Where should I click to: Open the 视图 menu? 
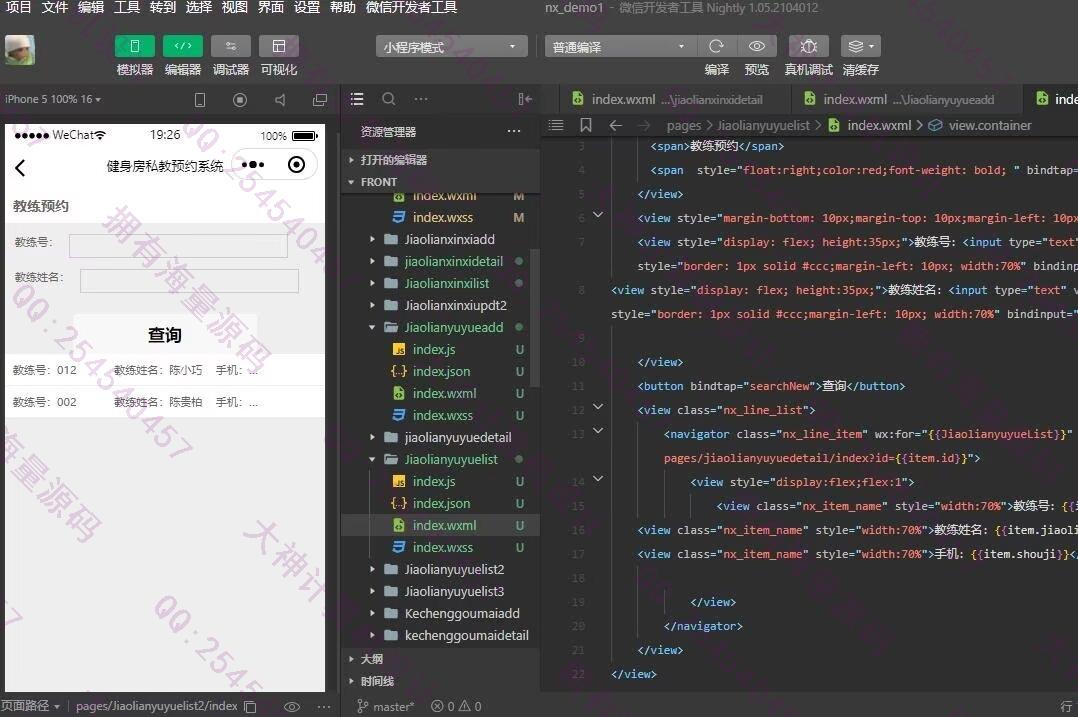[x=234, y=8]
